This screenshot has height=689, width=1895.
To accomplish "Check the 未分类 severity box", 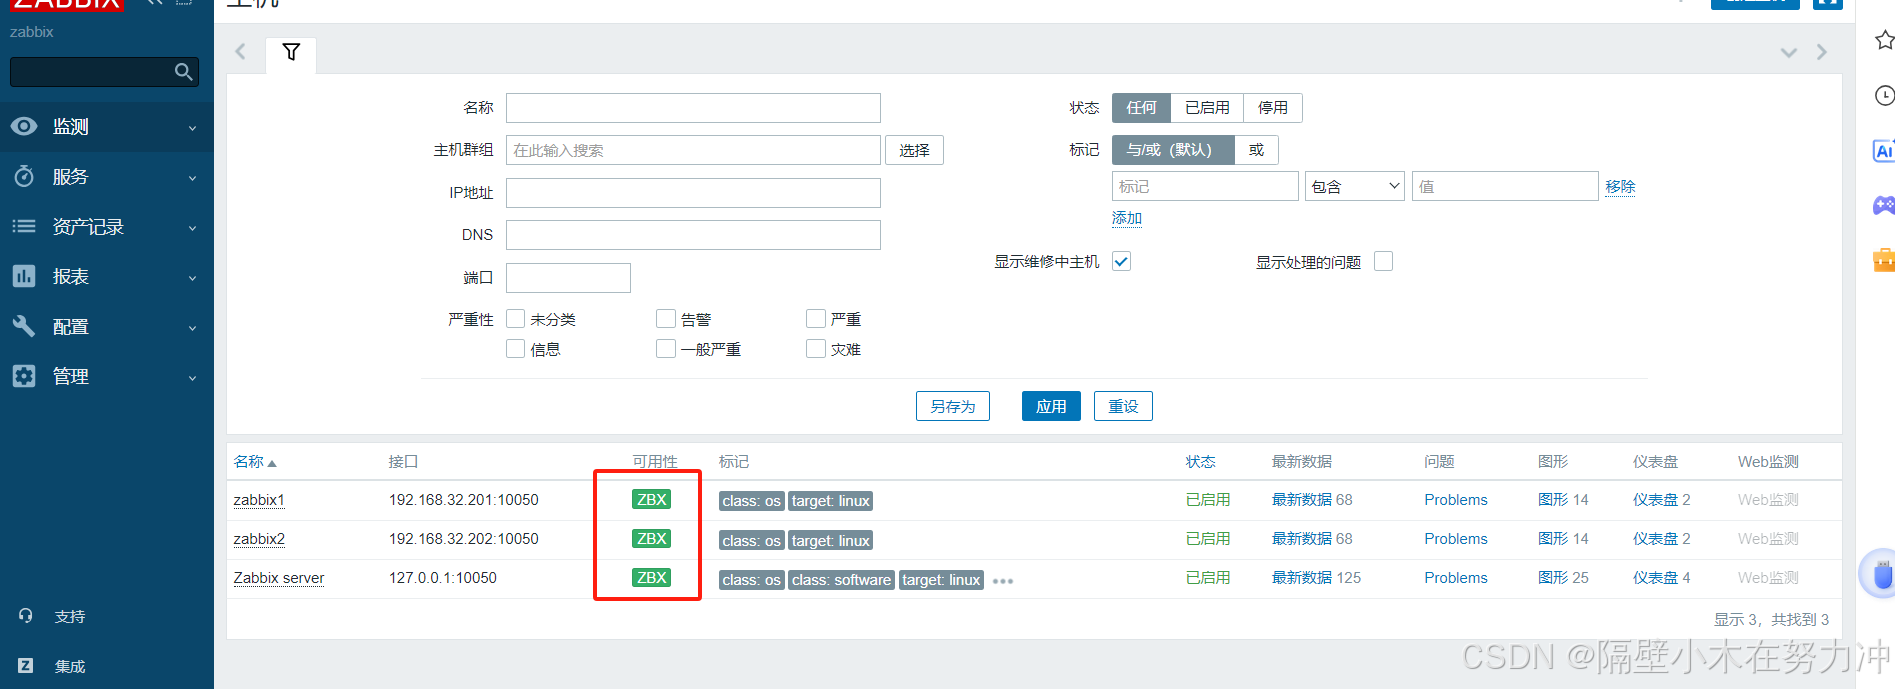I will point(516,319).
